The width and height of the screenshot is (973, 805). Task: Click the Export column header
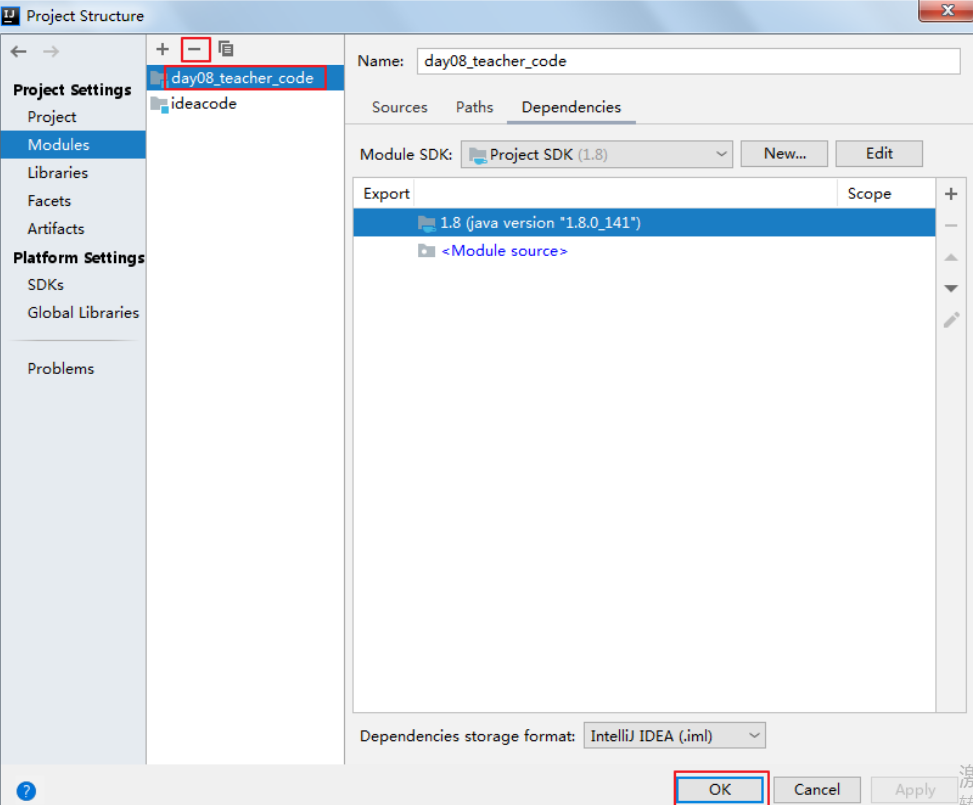[x=386, y=194]
